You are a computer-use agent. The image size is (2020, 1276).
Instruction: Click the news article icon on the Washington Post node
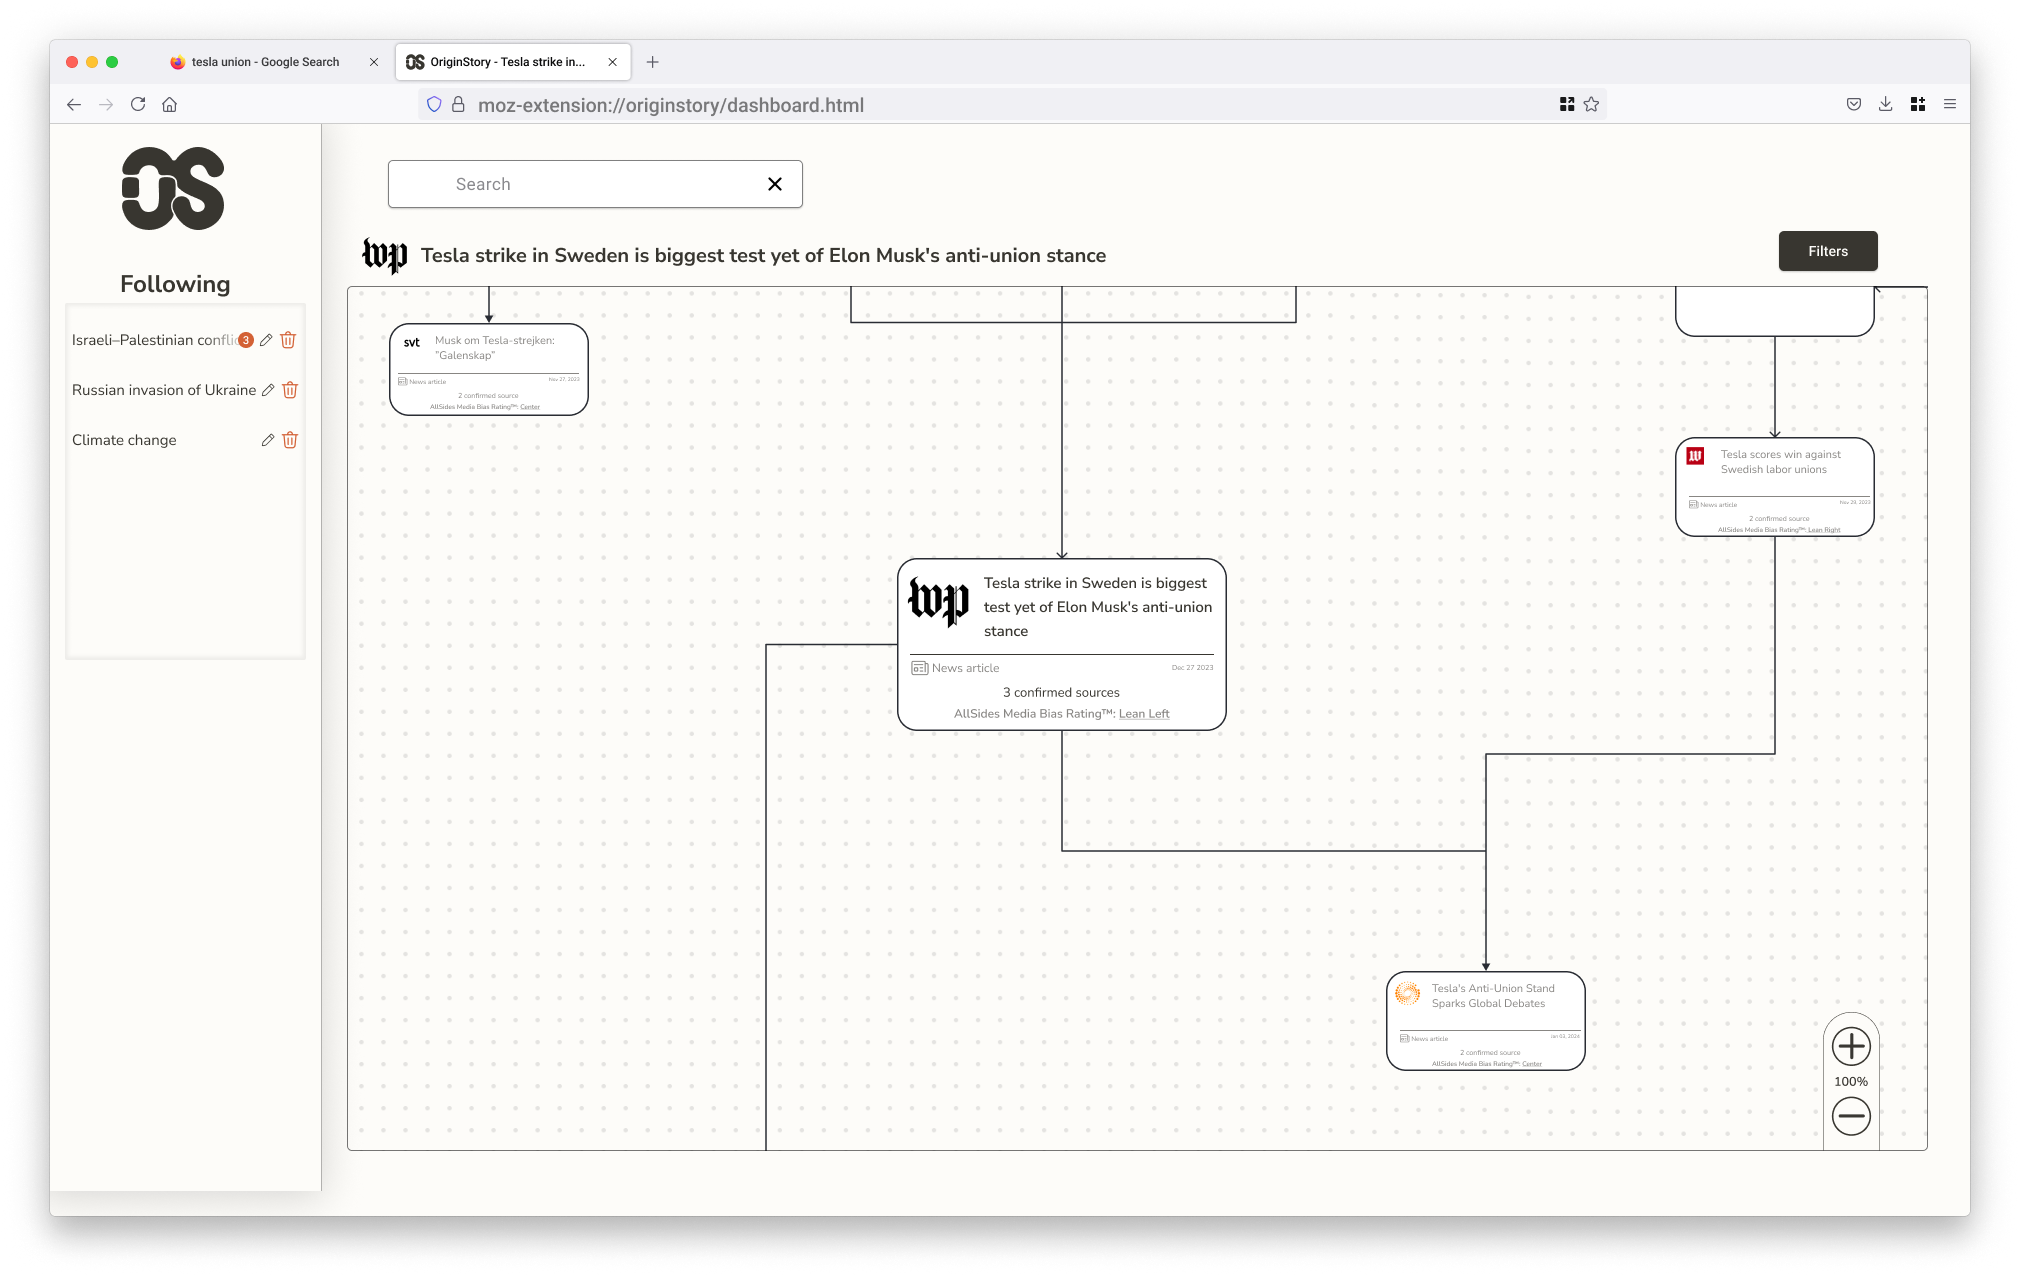(919, 667)
